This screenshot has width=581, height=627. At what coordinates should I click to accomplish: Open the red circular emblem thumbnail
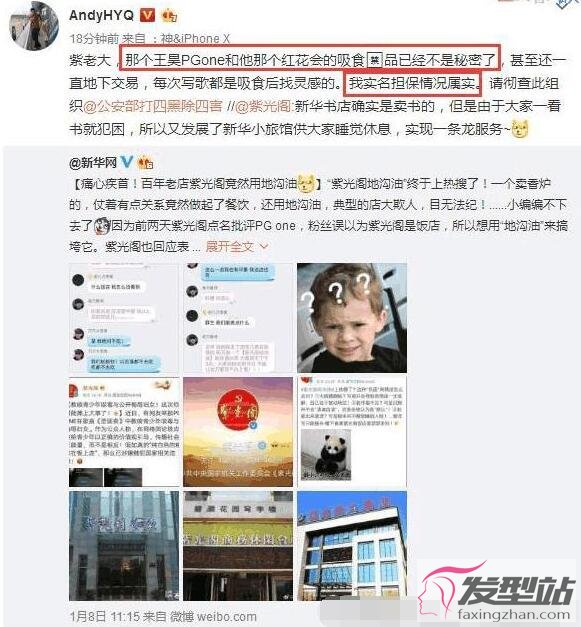point(238,432)
